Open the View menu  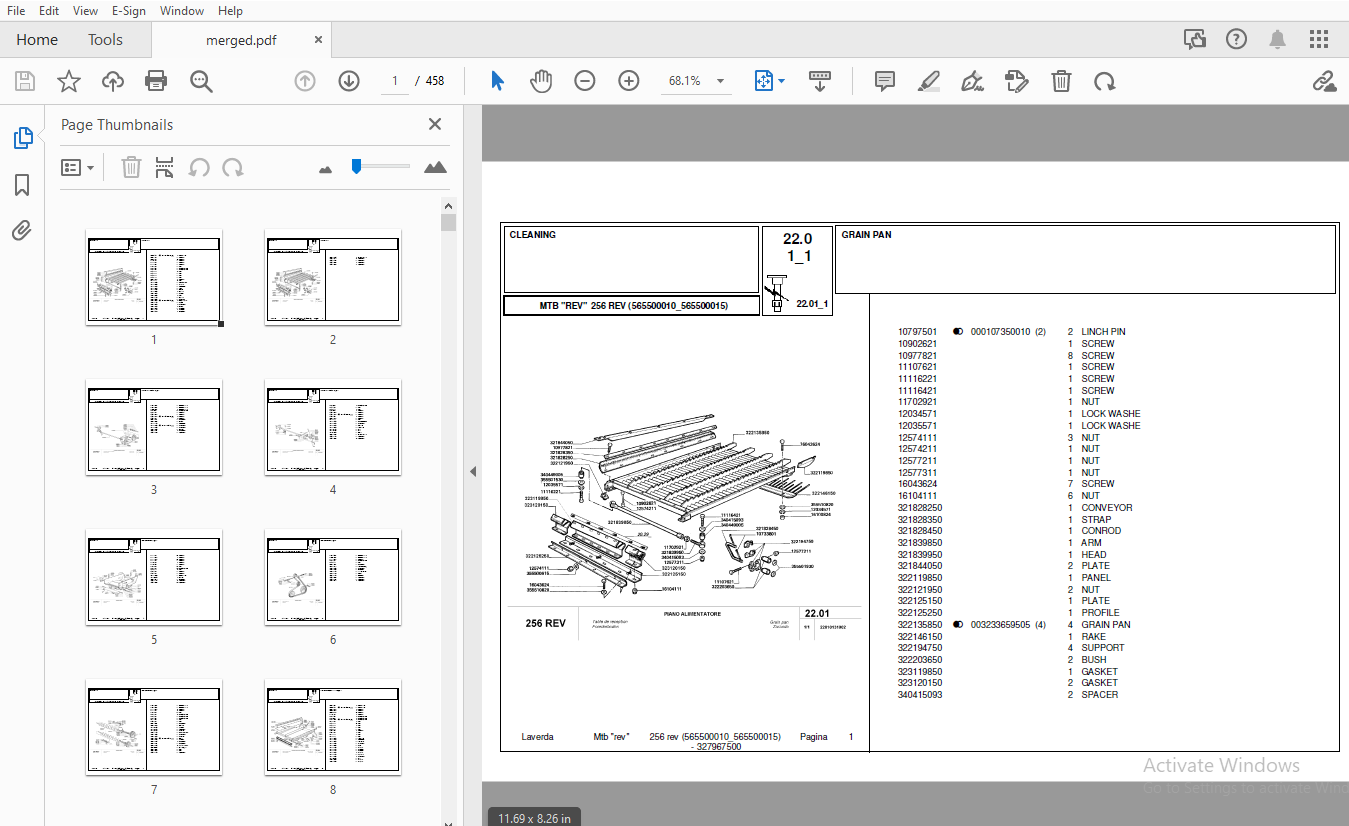click(86, 11)
